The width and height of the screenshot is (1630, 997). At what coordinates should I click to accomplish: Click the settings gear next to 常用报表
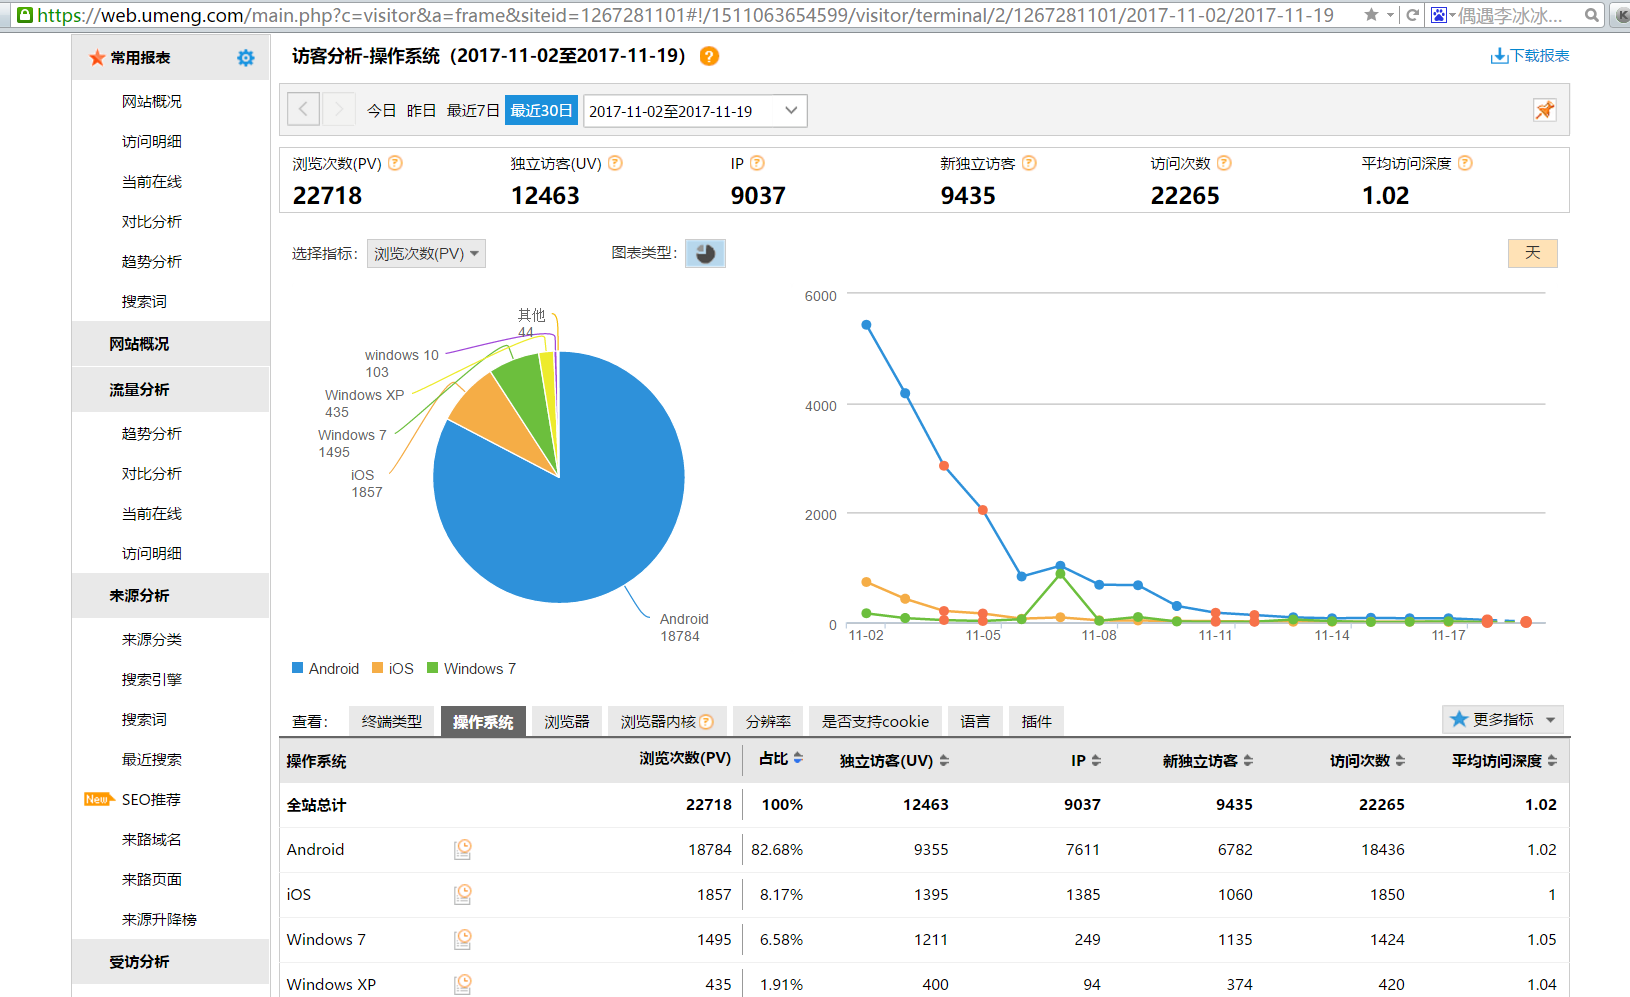pyautogui.click(x=245, y=58)
